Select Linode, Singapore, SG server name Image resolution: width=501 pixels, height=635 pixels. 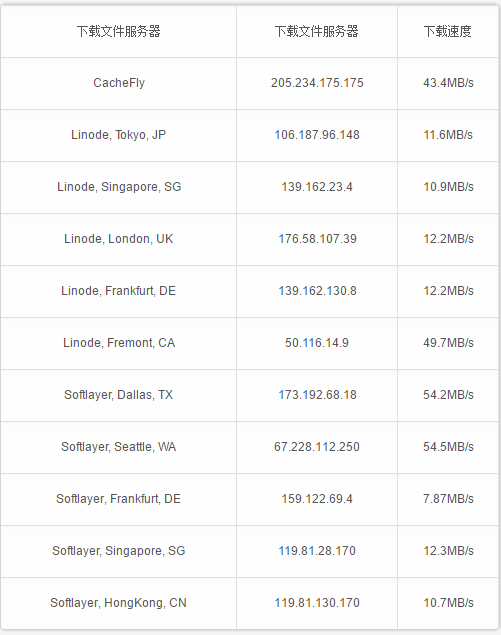[119, 187]
